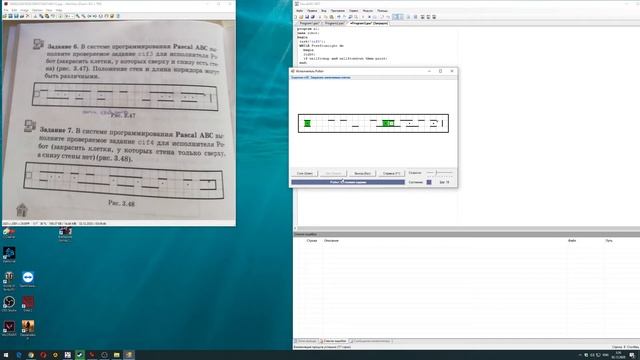Viewport: 640px width, 360px height.
Task: Copy image in IrfanView toolbar
Action: (41, 16)
